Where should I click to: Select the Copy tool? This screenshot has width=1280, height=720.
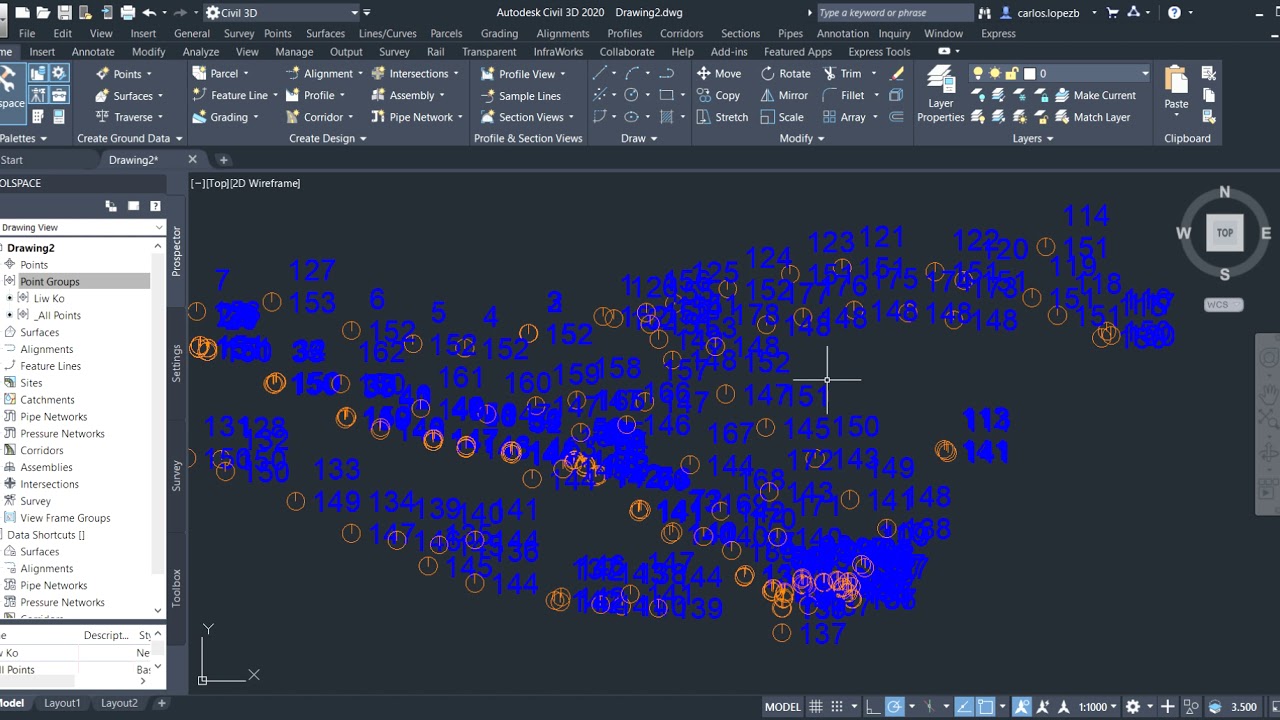718,95
